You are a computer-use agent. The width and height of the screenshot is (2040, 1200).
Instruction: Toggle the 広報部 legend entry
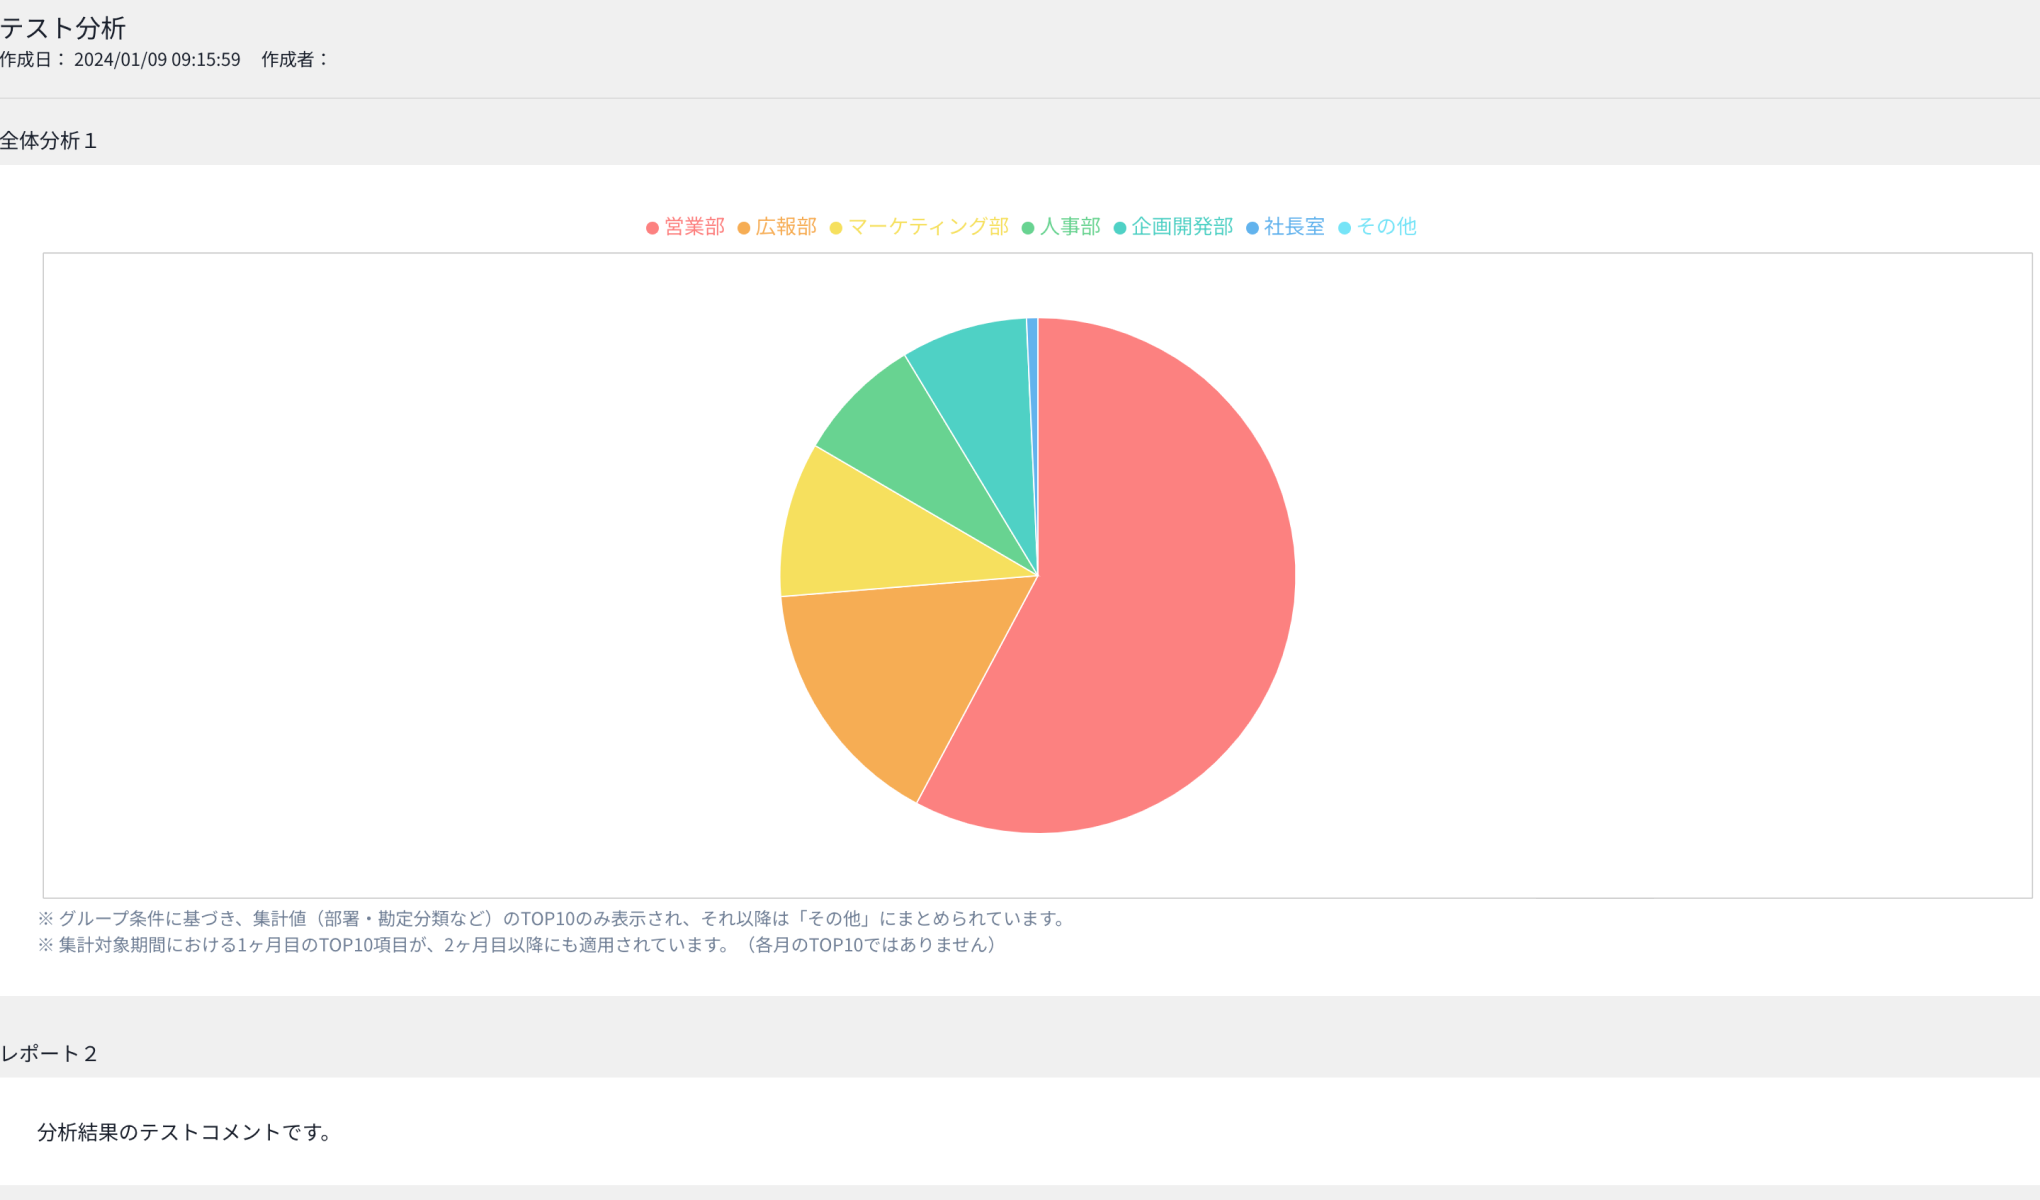click(778, 227)
